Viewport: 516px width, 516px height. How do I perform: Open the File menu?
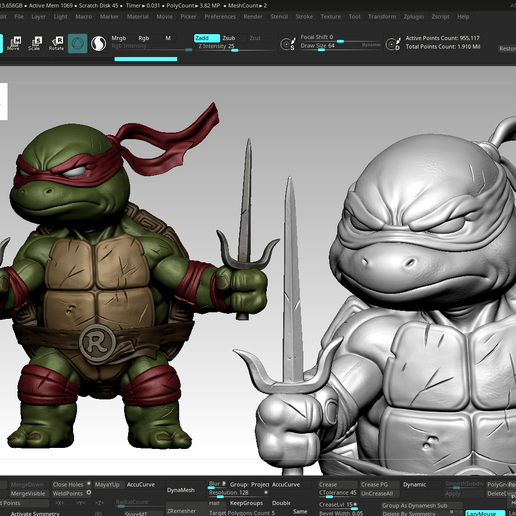coord(19,16)
